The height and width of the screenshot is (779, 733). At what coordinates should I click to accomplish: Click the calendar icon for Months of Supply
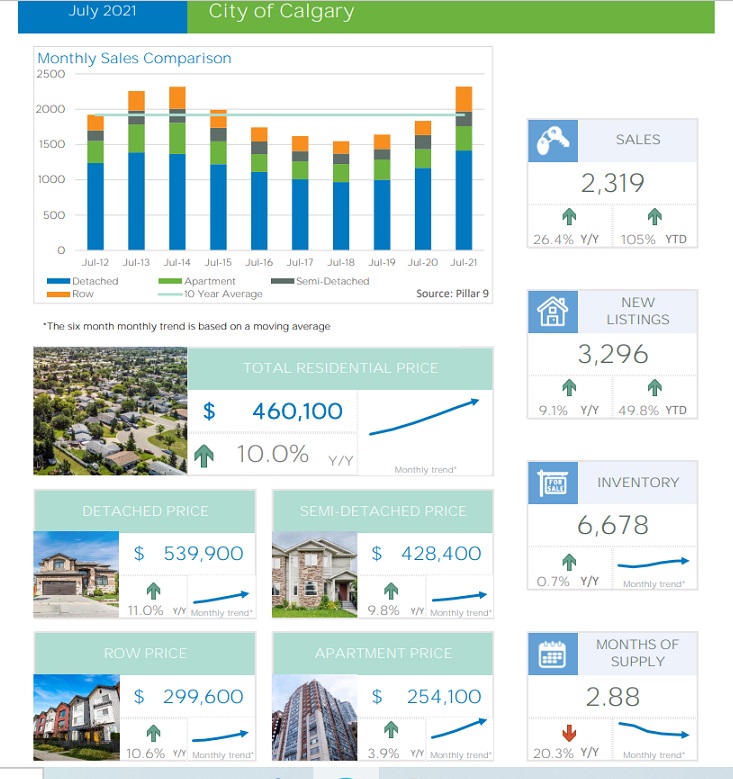[x=553, y=654]
